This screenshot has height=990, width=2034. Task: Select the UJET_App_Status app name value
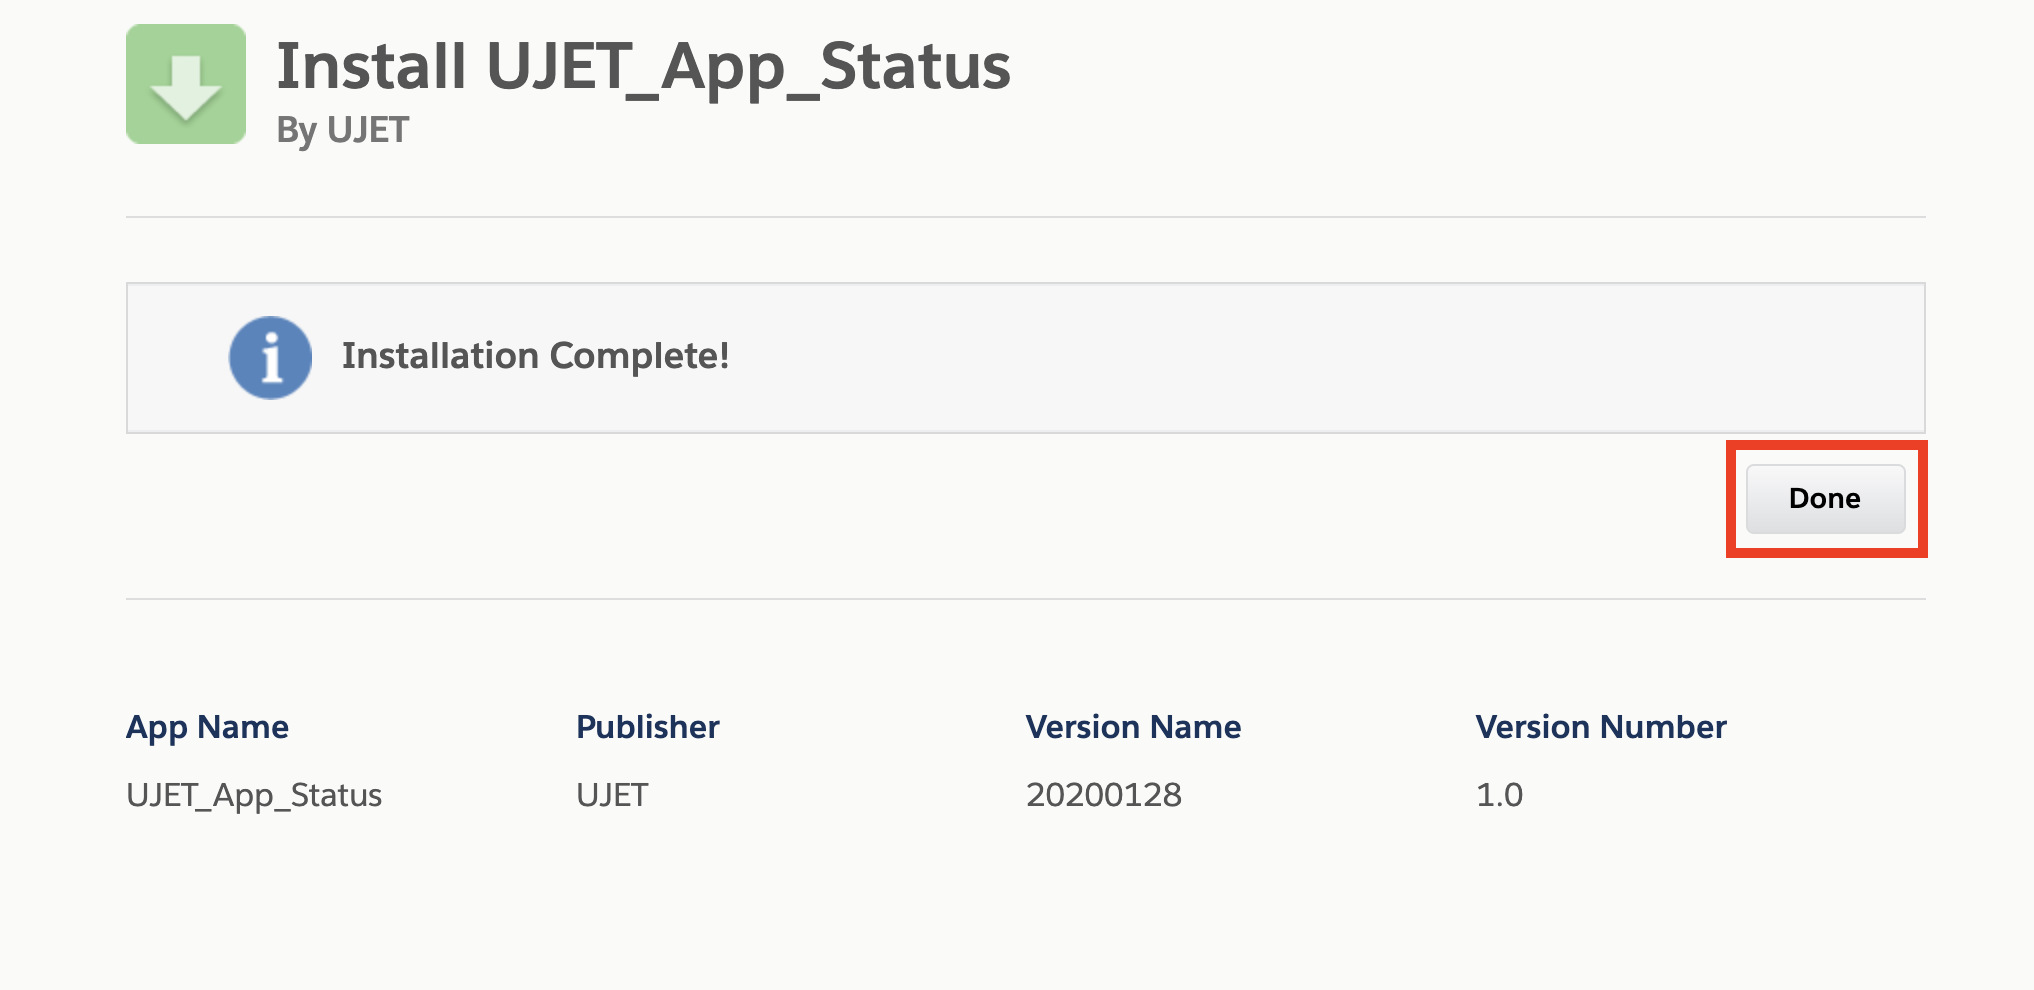tap(254, 795)
